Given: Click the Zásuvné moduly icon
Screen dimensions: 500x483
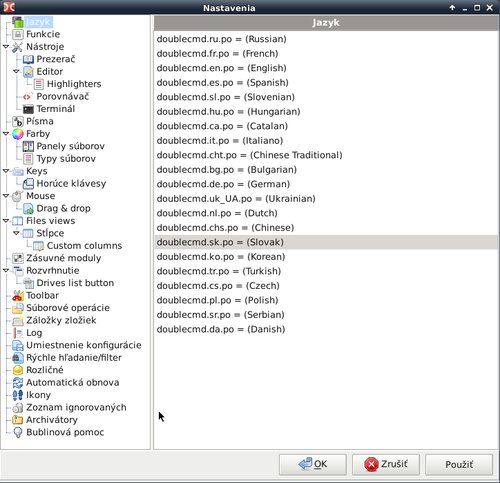Looking at the screenshot, I should [18, 258].
